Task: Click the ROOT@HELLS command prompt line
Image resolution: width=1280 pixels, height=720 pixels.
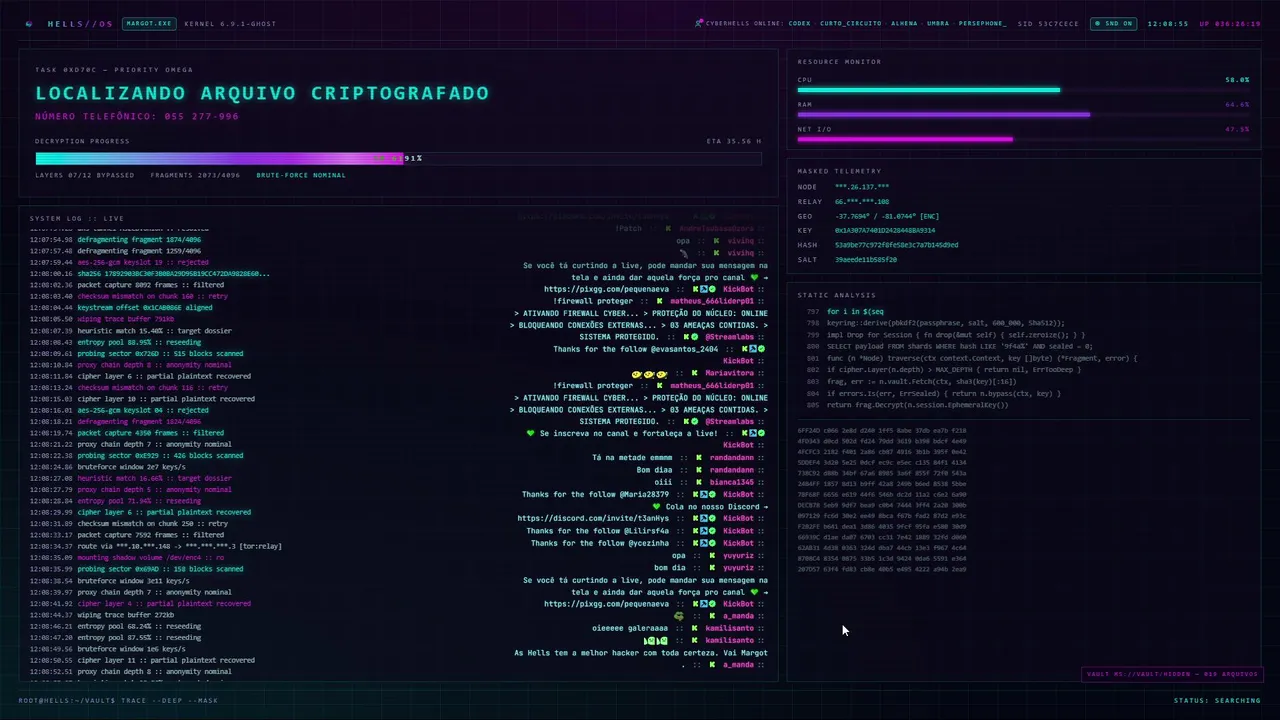Action: [x=118, y=700]
